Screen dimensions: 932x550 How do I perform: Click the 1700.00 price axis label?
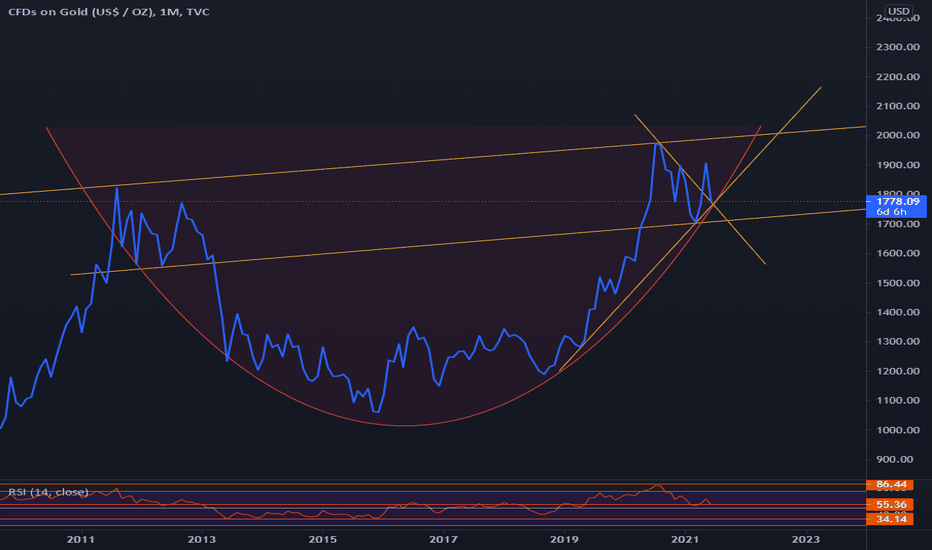pos(898,224)
